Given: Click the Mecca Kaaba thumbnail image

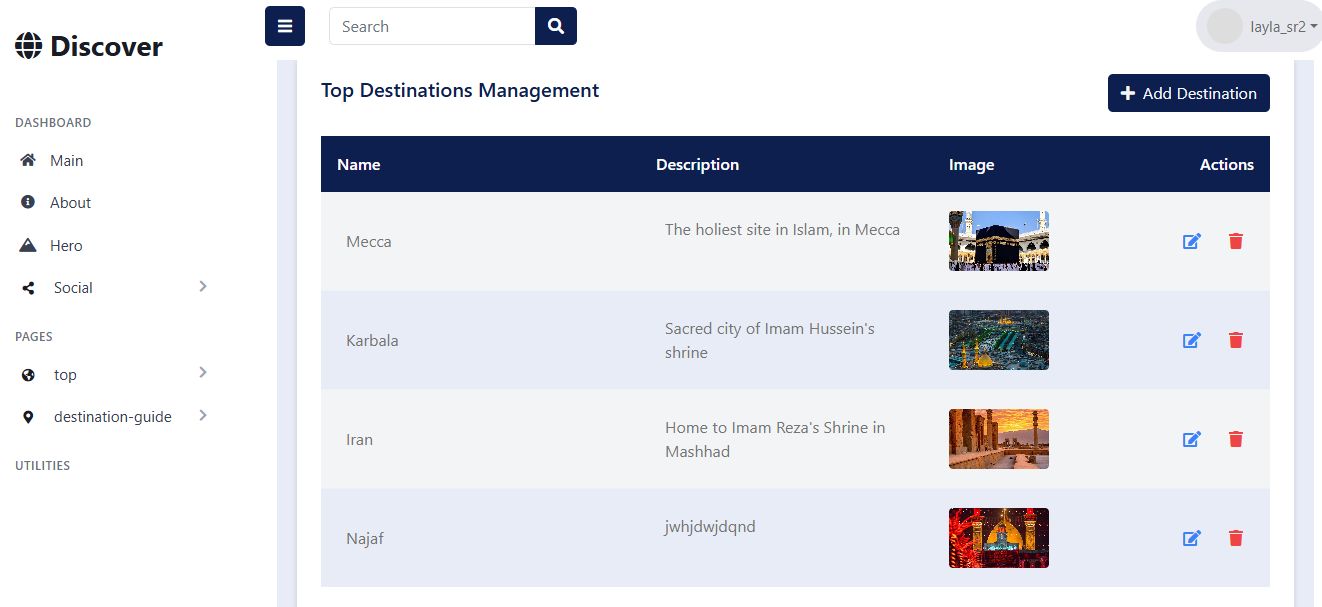Looking at the screenshot, I should pos(998,241).
